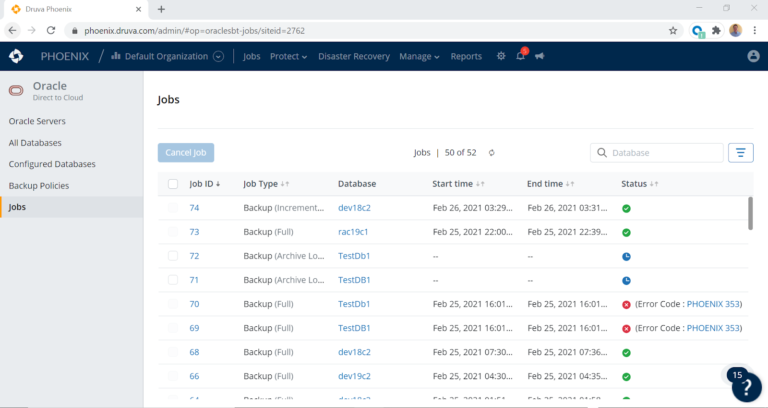Click the jobs filter icon button
768x408 pixels.
point(740,153)
